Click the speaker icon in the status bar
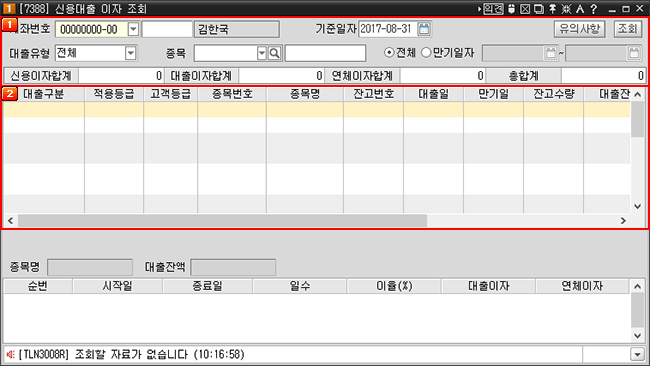Screen dimensions: 650x366 click(11, 354)
